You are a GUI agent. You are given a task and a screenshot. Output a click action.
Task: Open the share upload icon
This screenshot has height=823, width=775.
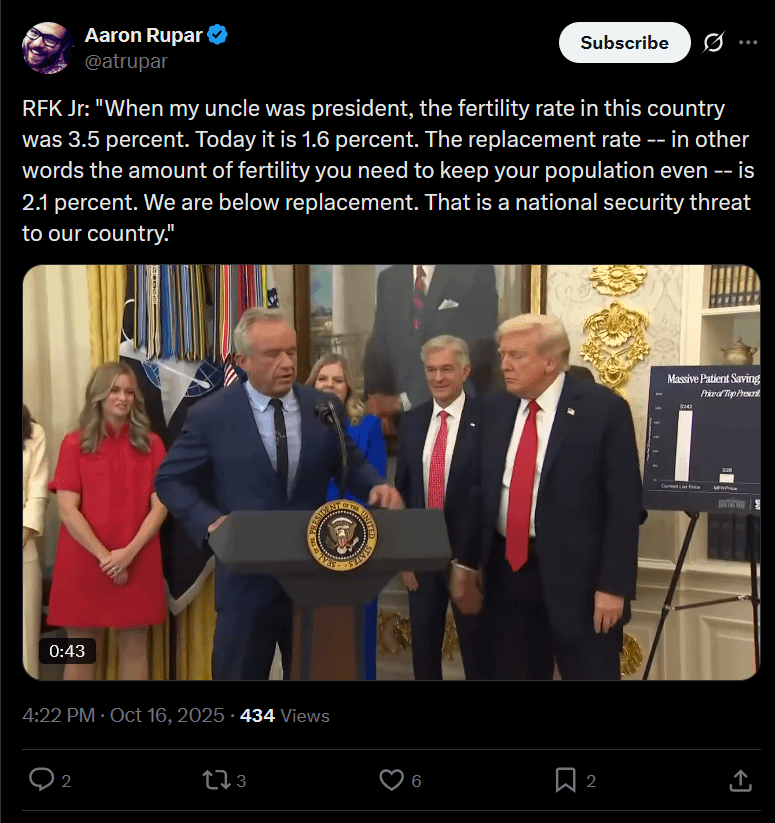click(x=740, y=780)
